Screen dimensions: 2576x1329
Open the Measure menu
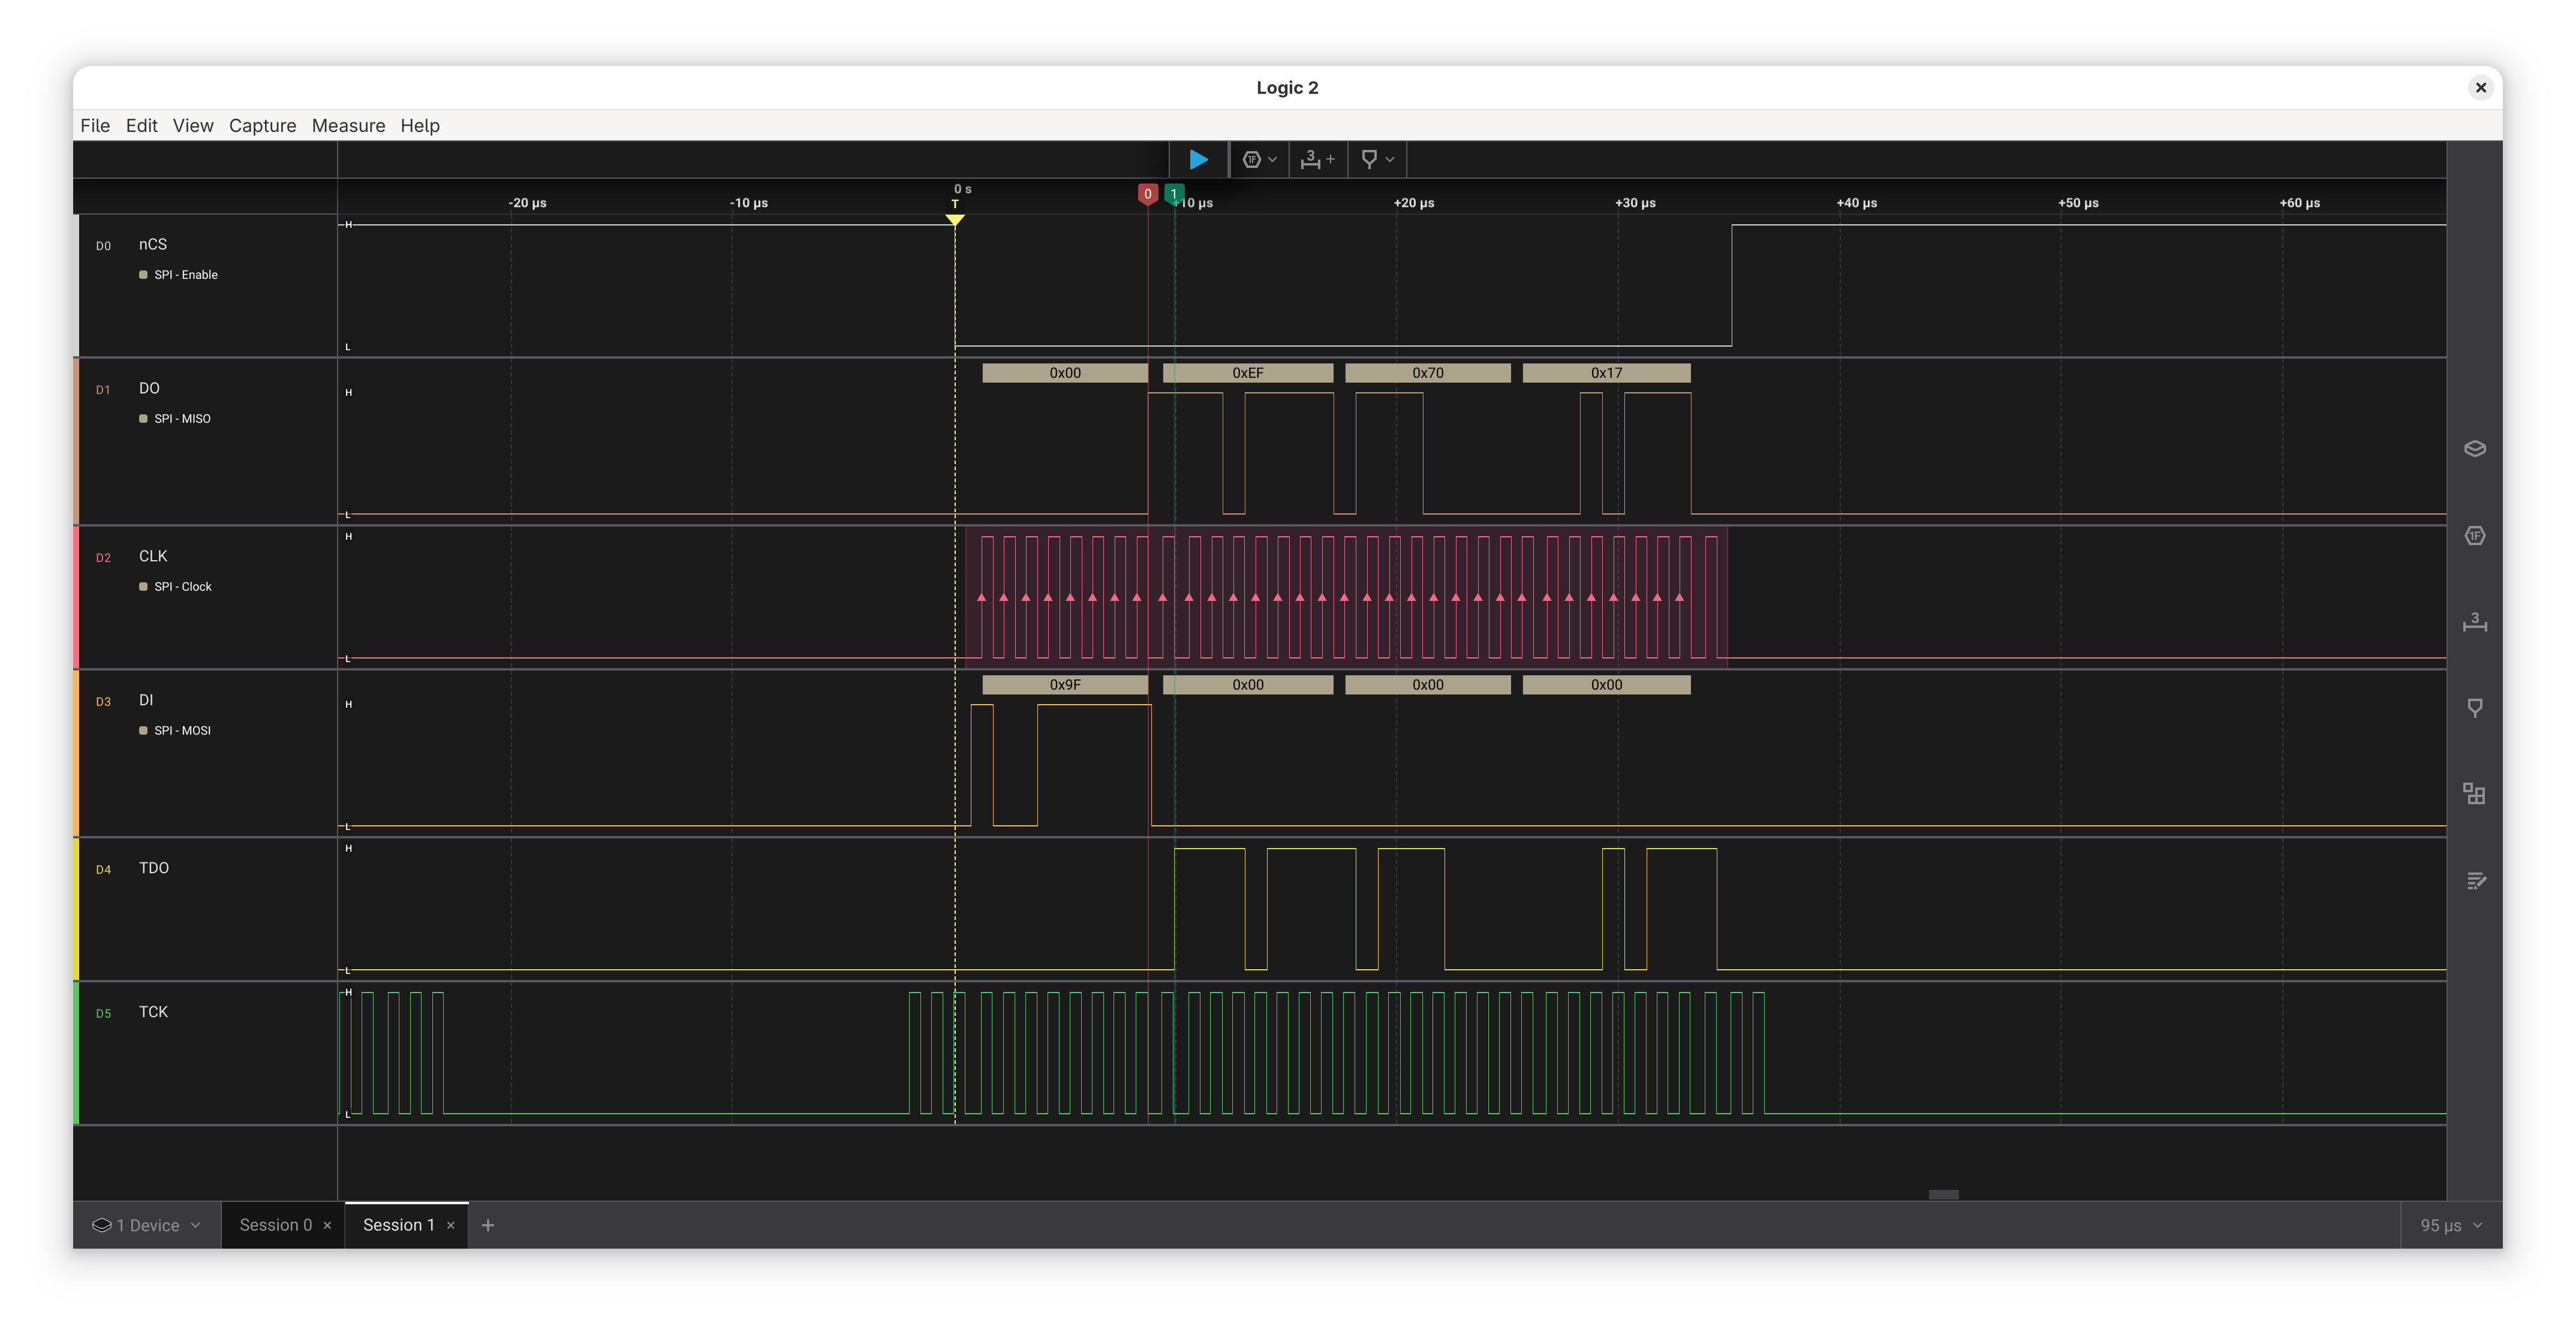tap(348, 125)
